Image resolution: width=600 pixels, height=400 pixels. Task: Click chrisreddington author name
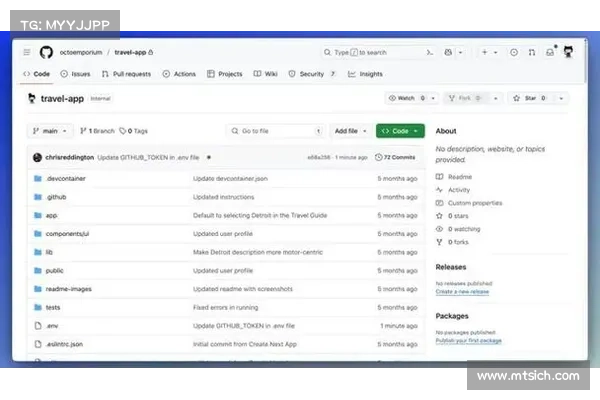[70, 157]
